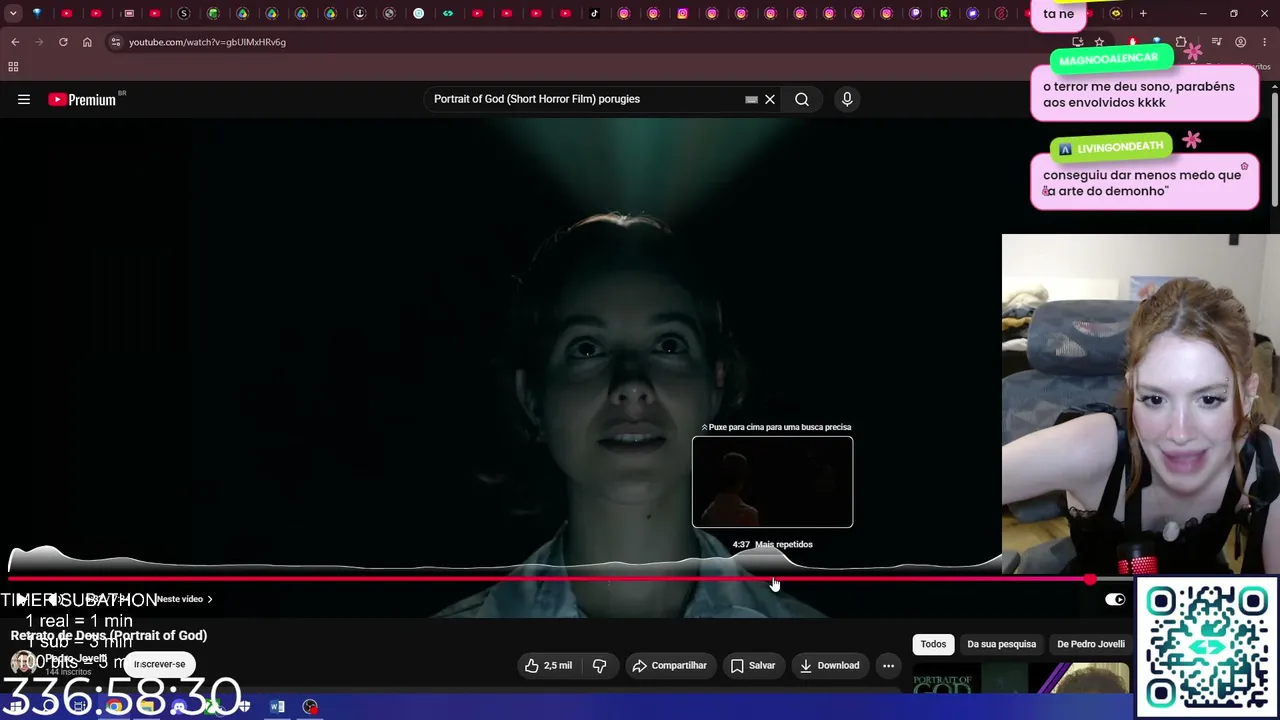Open the on-screen keyboard in search box

[751, 99]
